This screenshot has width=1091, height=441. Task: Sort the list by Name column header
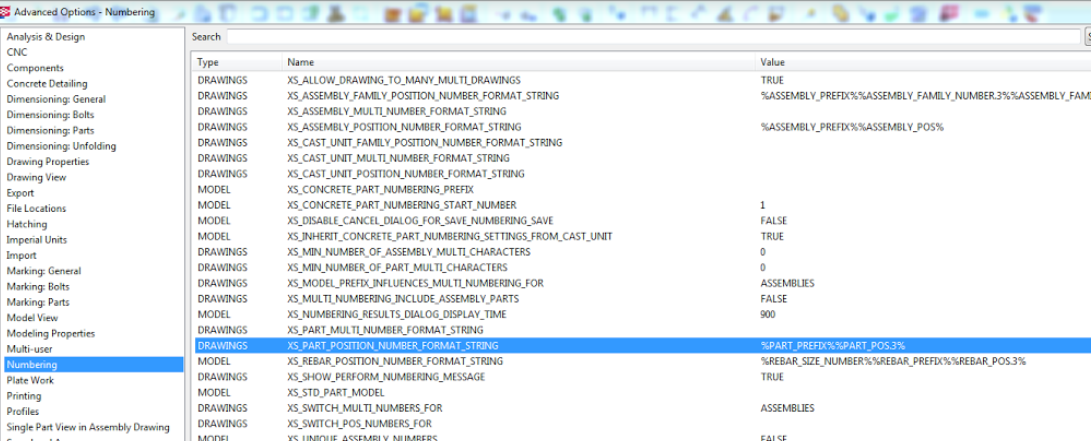point(300,62)
